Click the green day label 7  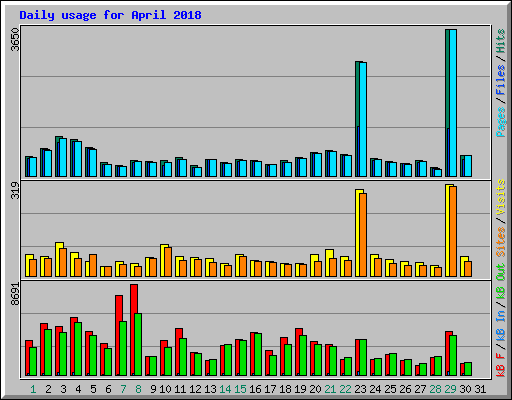click(123, 389)
